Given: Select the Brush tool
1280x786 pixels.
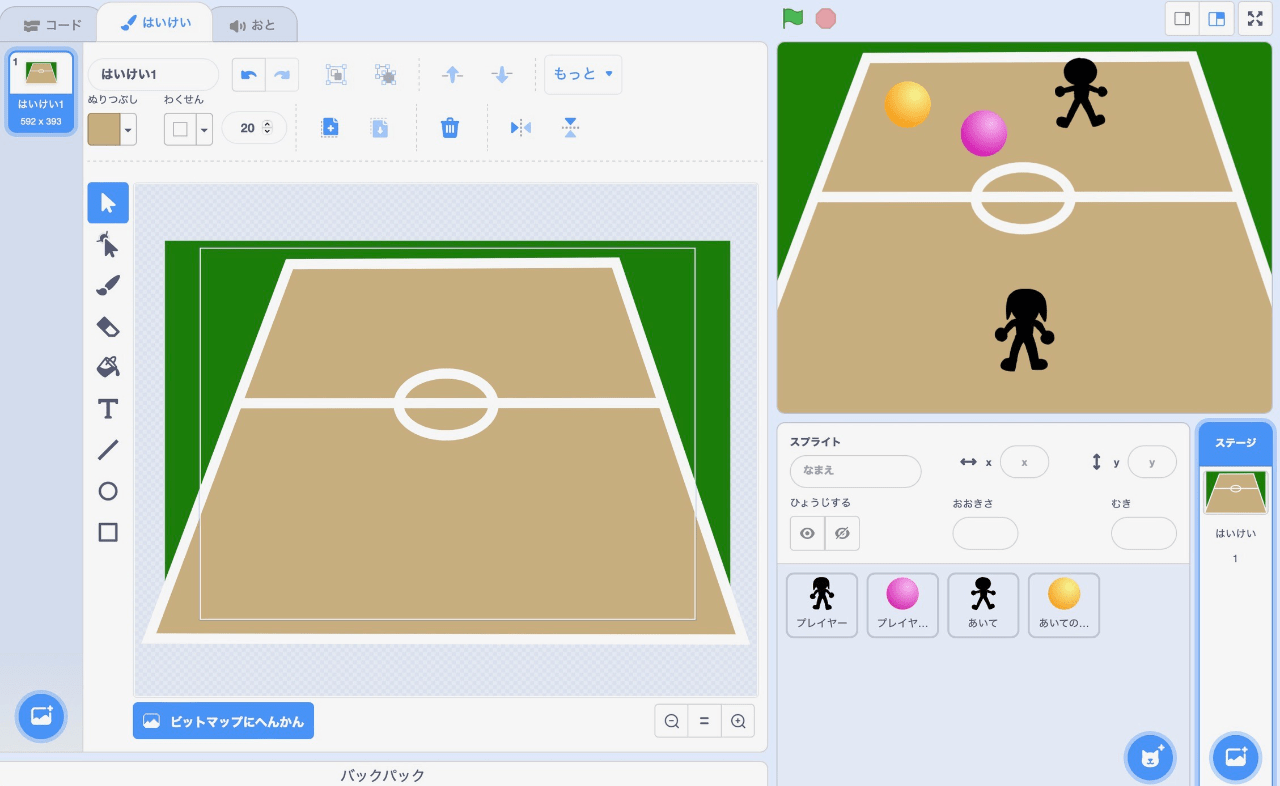Looking at the screenshot, I should (108, 285).
